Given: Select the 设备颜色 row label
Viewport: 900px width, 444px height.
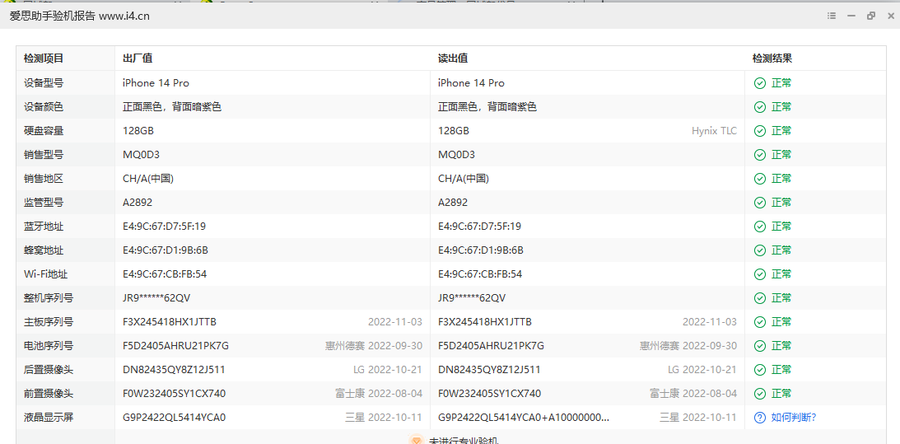Looking at the screenshot, I should 44,107.
